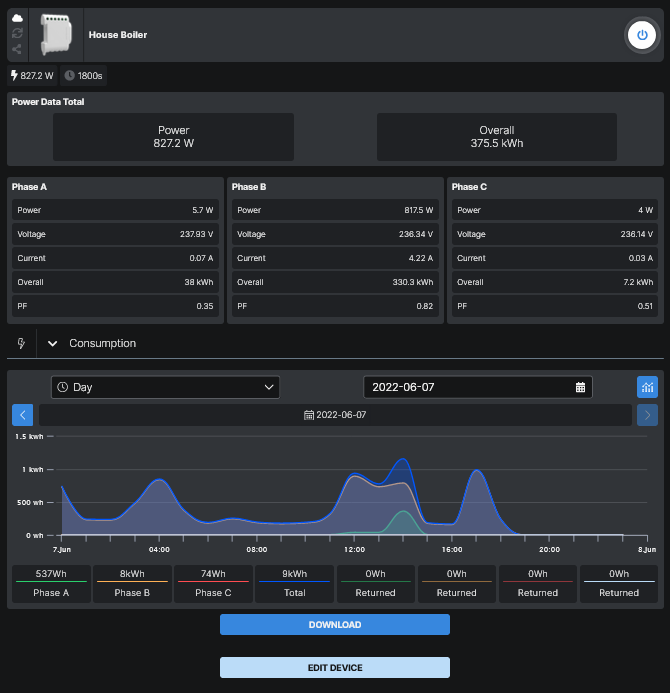Toggle Total series in chart legend
The image size is (670, 693).
294,584
